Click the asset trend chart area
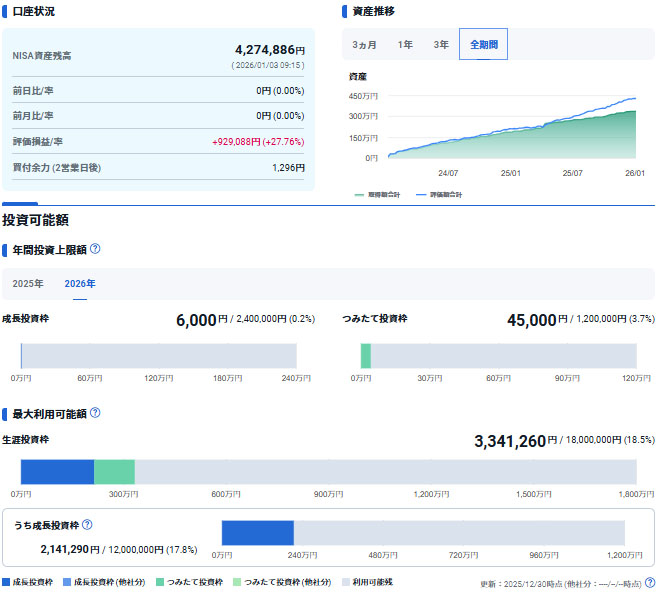The width and height of the screenshot is (658, 594). 510,125
